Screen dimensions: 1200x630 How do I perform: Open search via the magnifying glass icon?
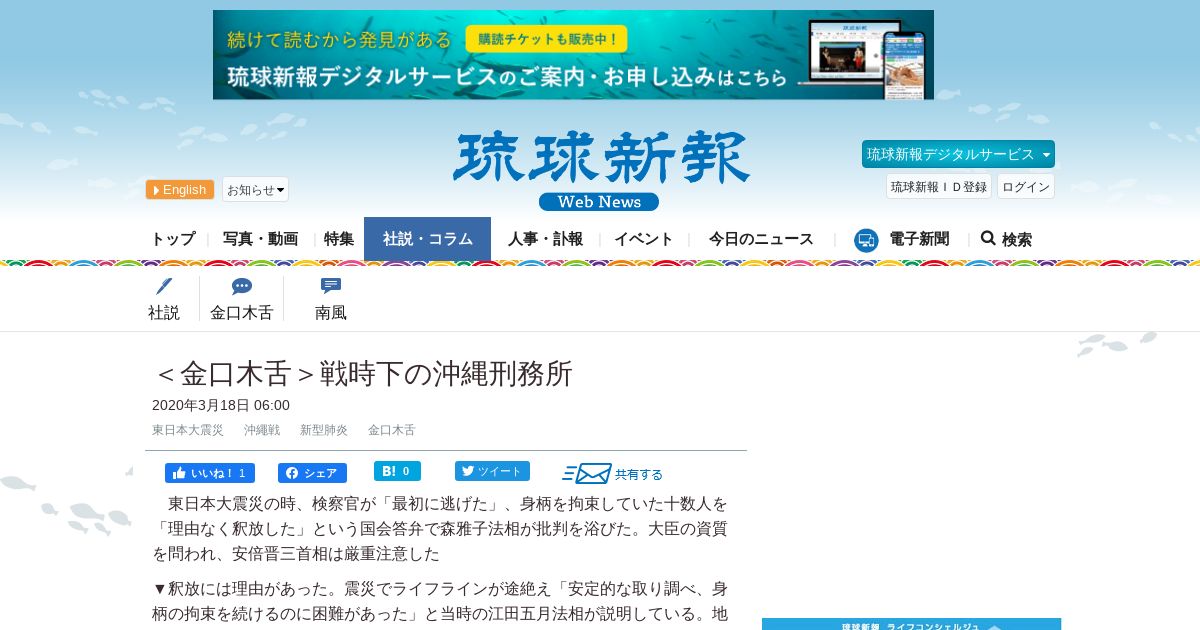coord(988,238)
